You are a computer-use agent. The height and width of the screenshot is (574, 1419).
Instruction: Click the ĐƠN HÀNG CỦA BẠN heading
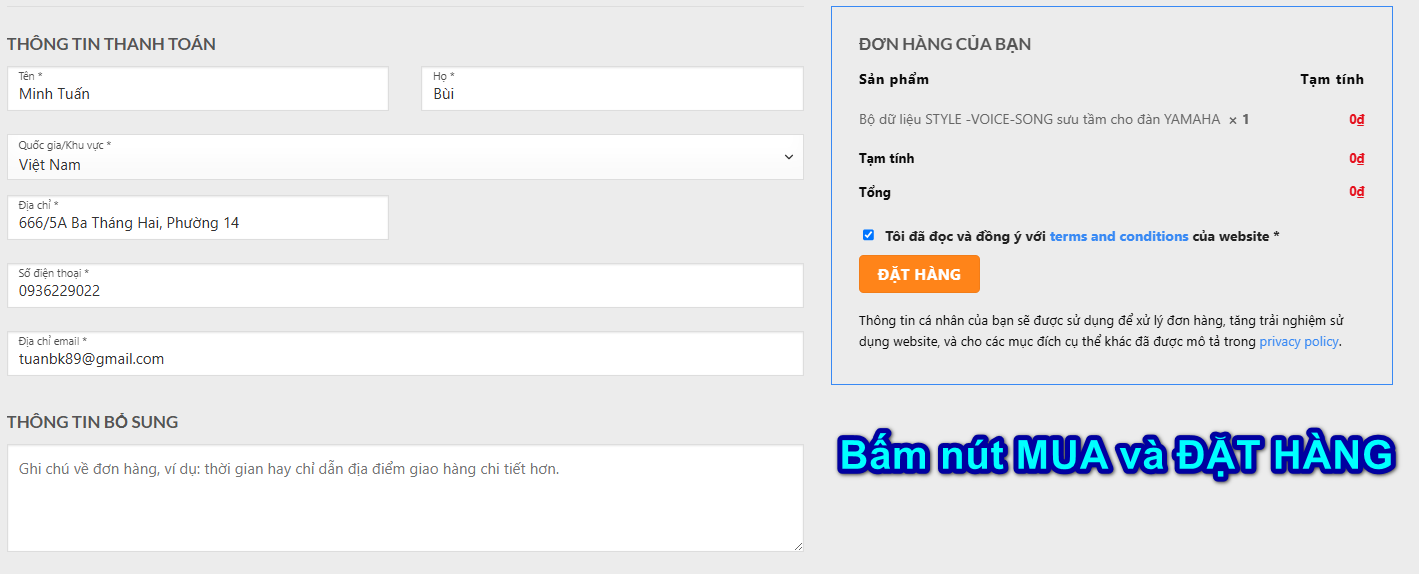[x=945, y=44]
